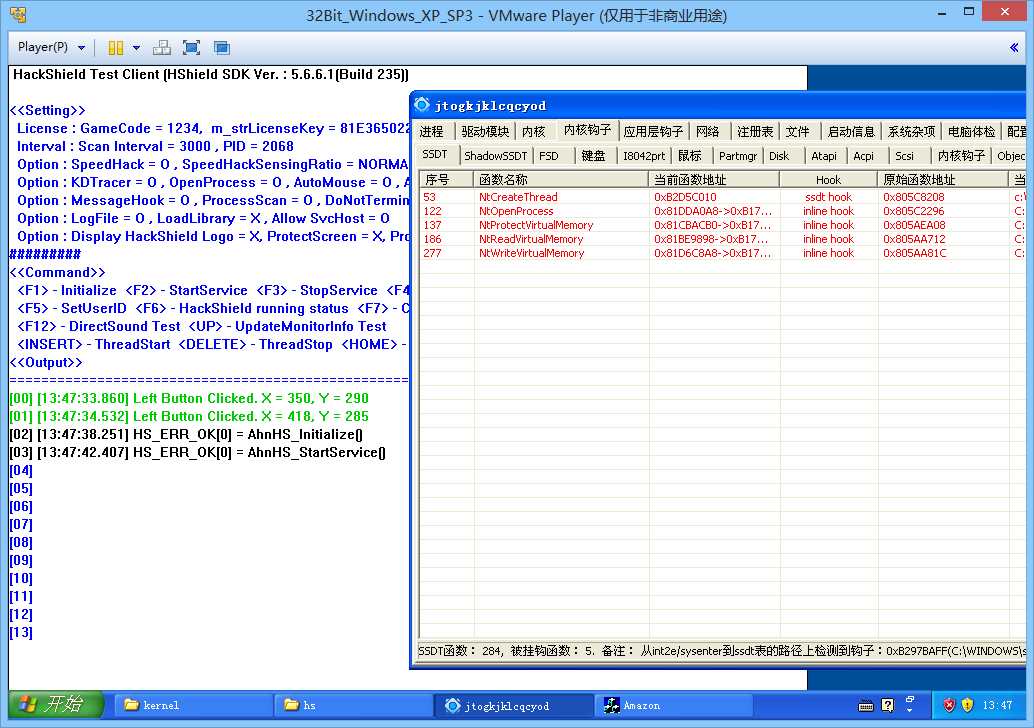Switch to the Partmgr sub-tab
This screenshot has height=728, width=1034.
coord(738,156)
